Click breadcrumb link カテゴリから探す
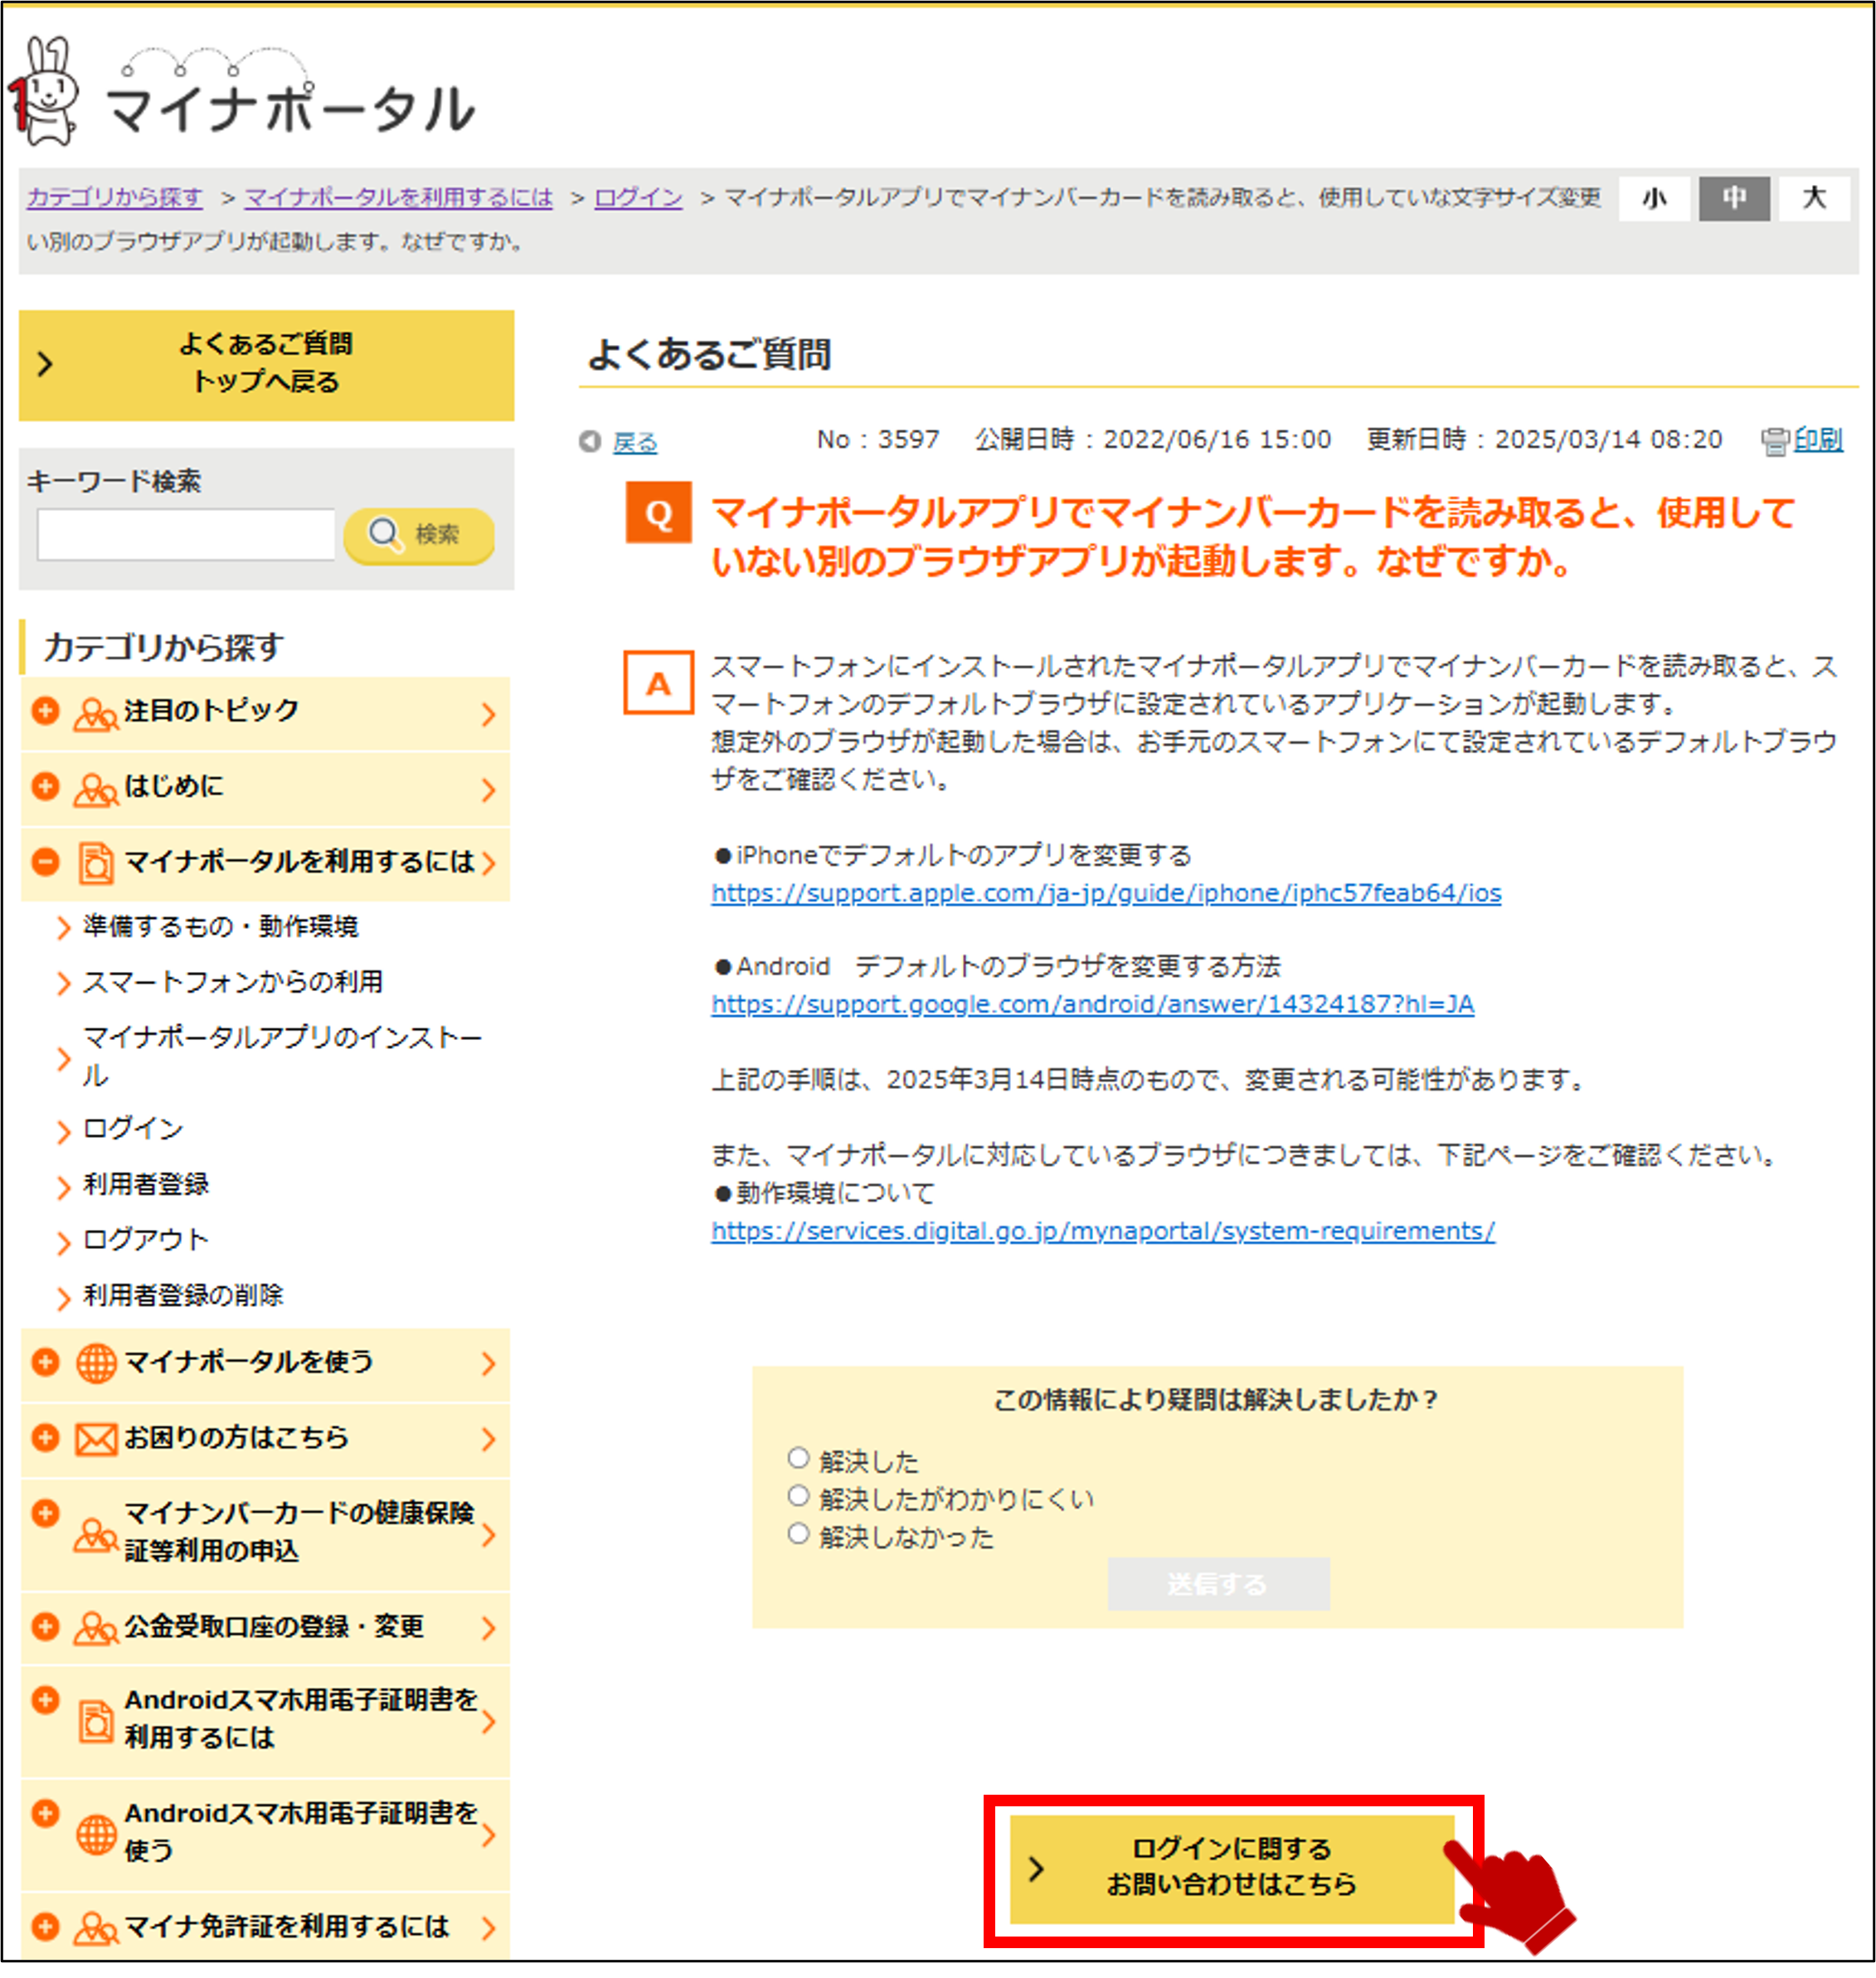The width and height of the screenshot is (1876, 1978). coord(114,198)
